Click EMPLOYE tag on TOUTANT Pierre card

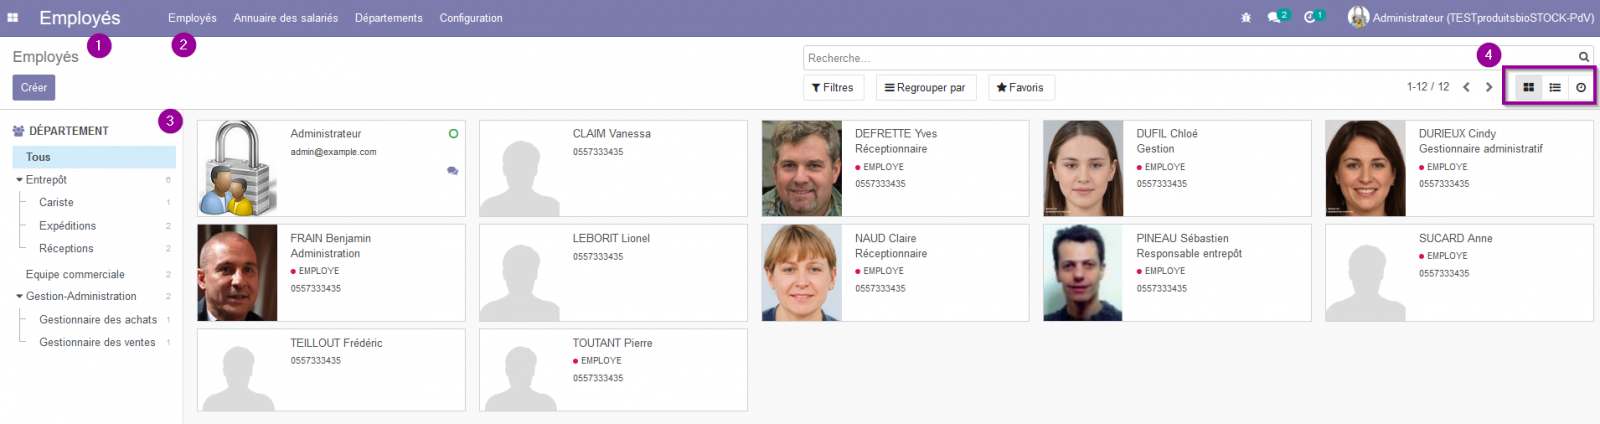(x=597, y=361)
